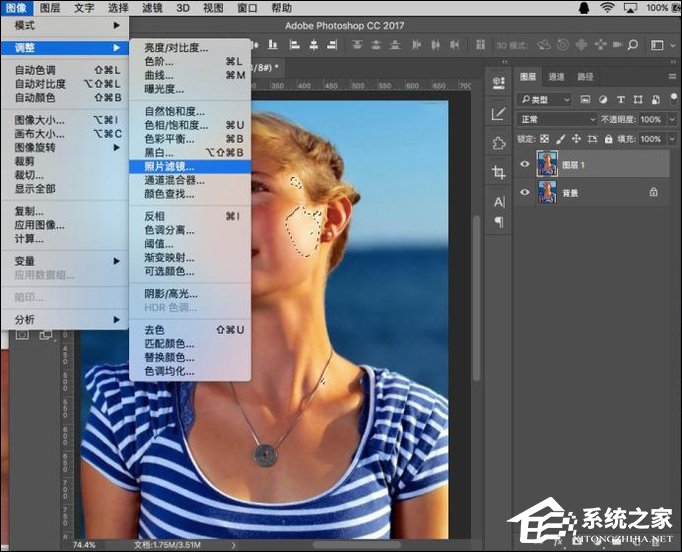Open the crop-shaped panel icon in dock
682x552 pixels.
point(498,172)
